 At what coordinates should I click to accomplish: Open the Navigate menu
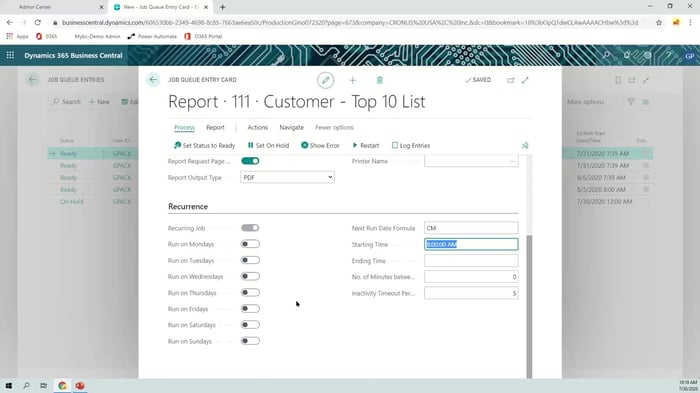292,127
